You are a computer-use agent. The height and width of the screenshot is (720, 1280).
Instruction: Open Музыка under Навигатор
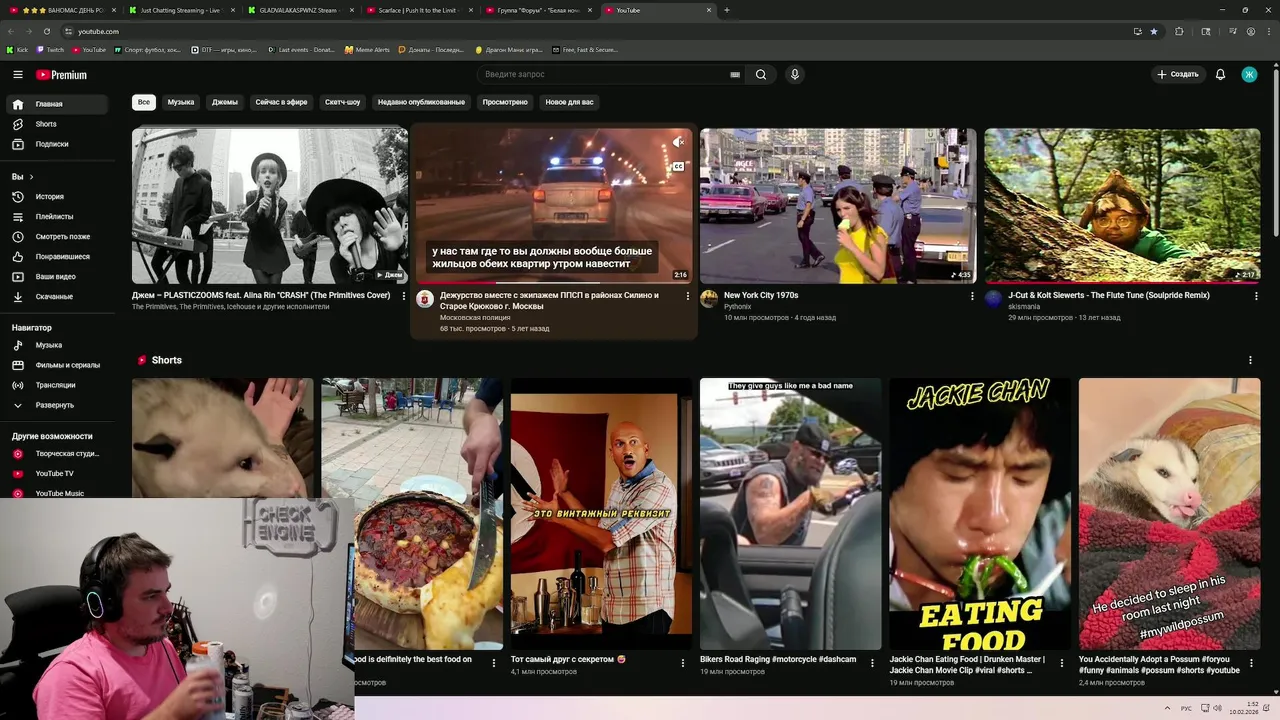pos(57,345)
